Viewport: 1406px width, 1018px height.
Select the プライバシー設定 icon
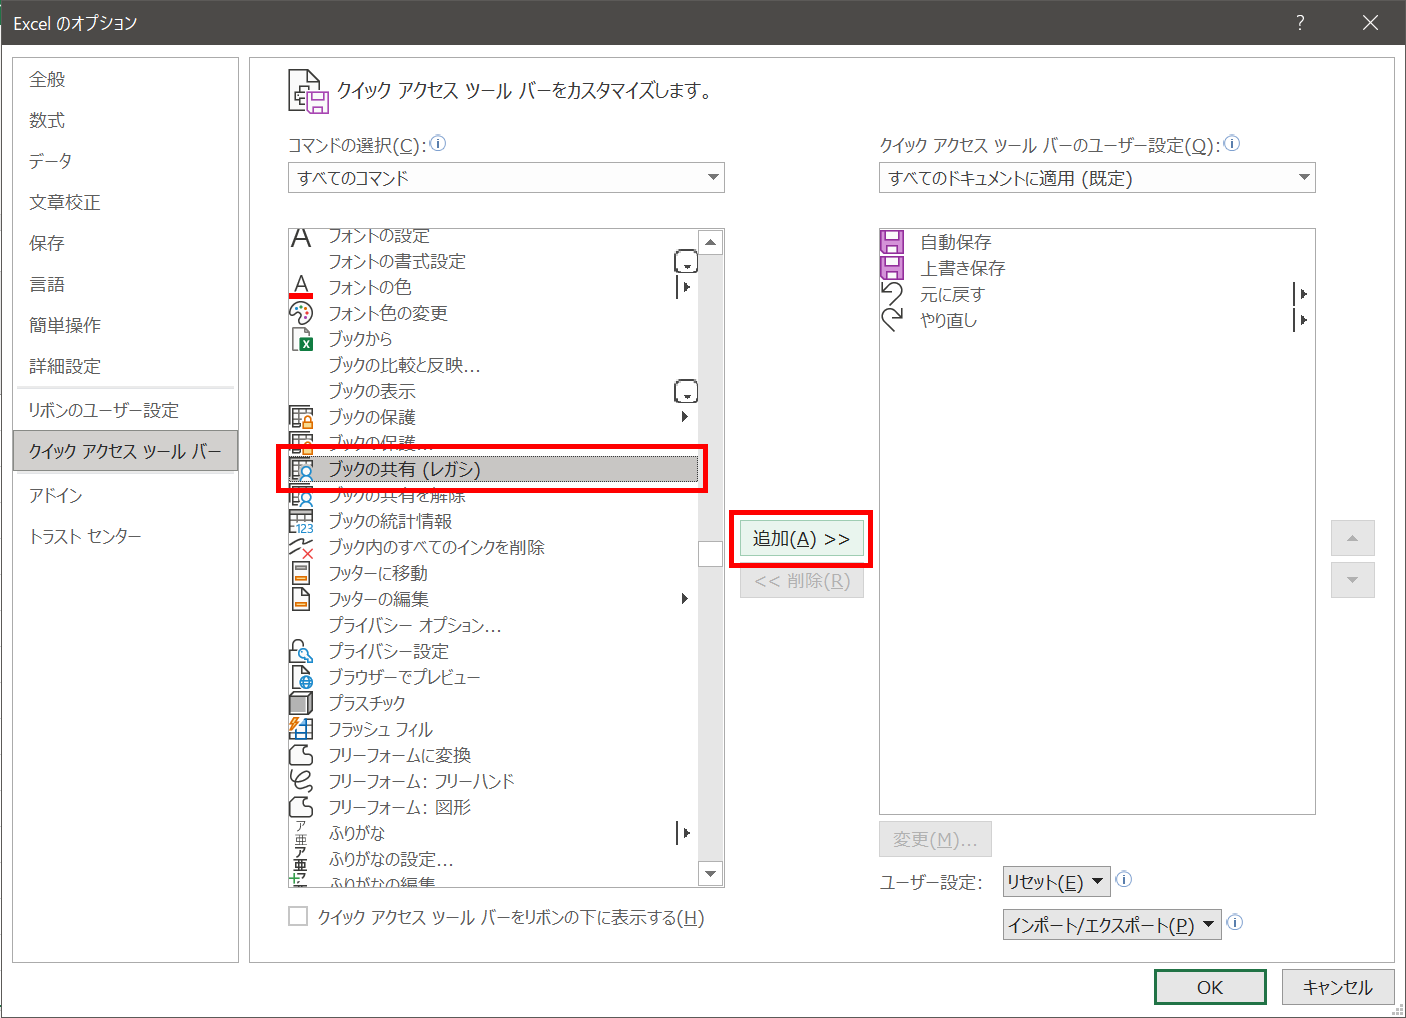click(301, 651)
